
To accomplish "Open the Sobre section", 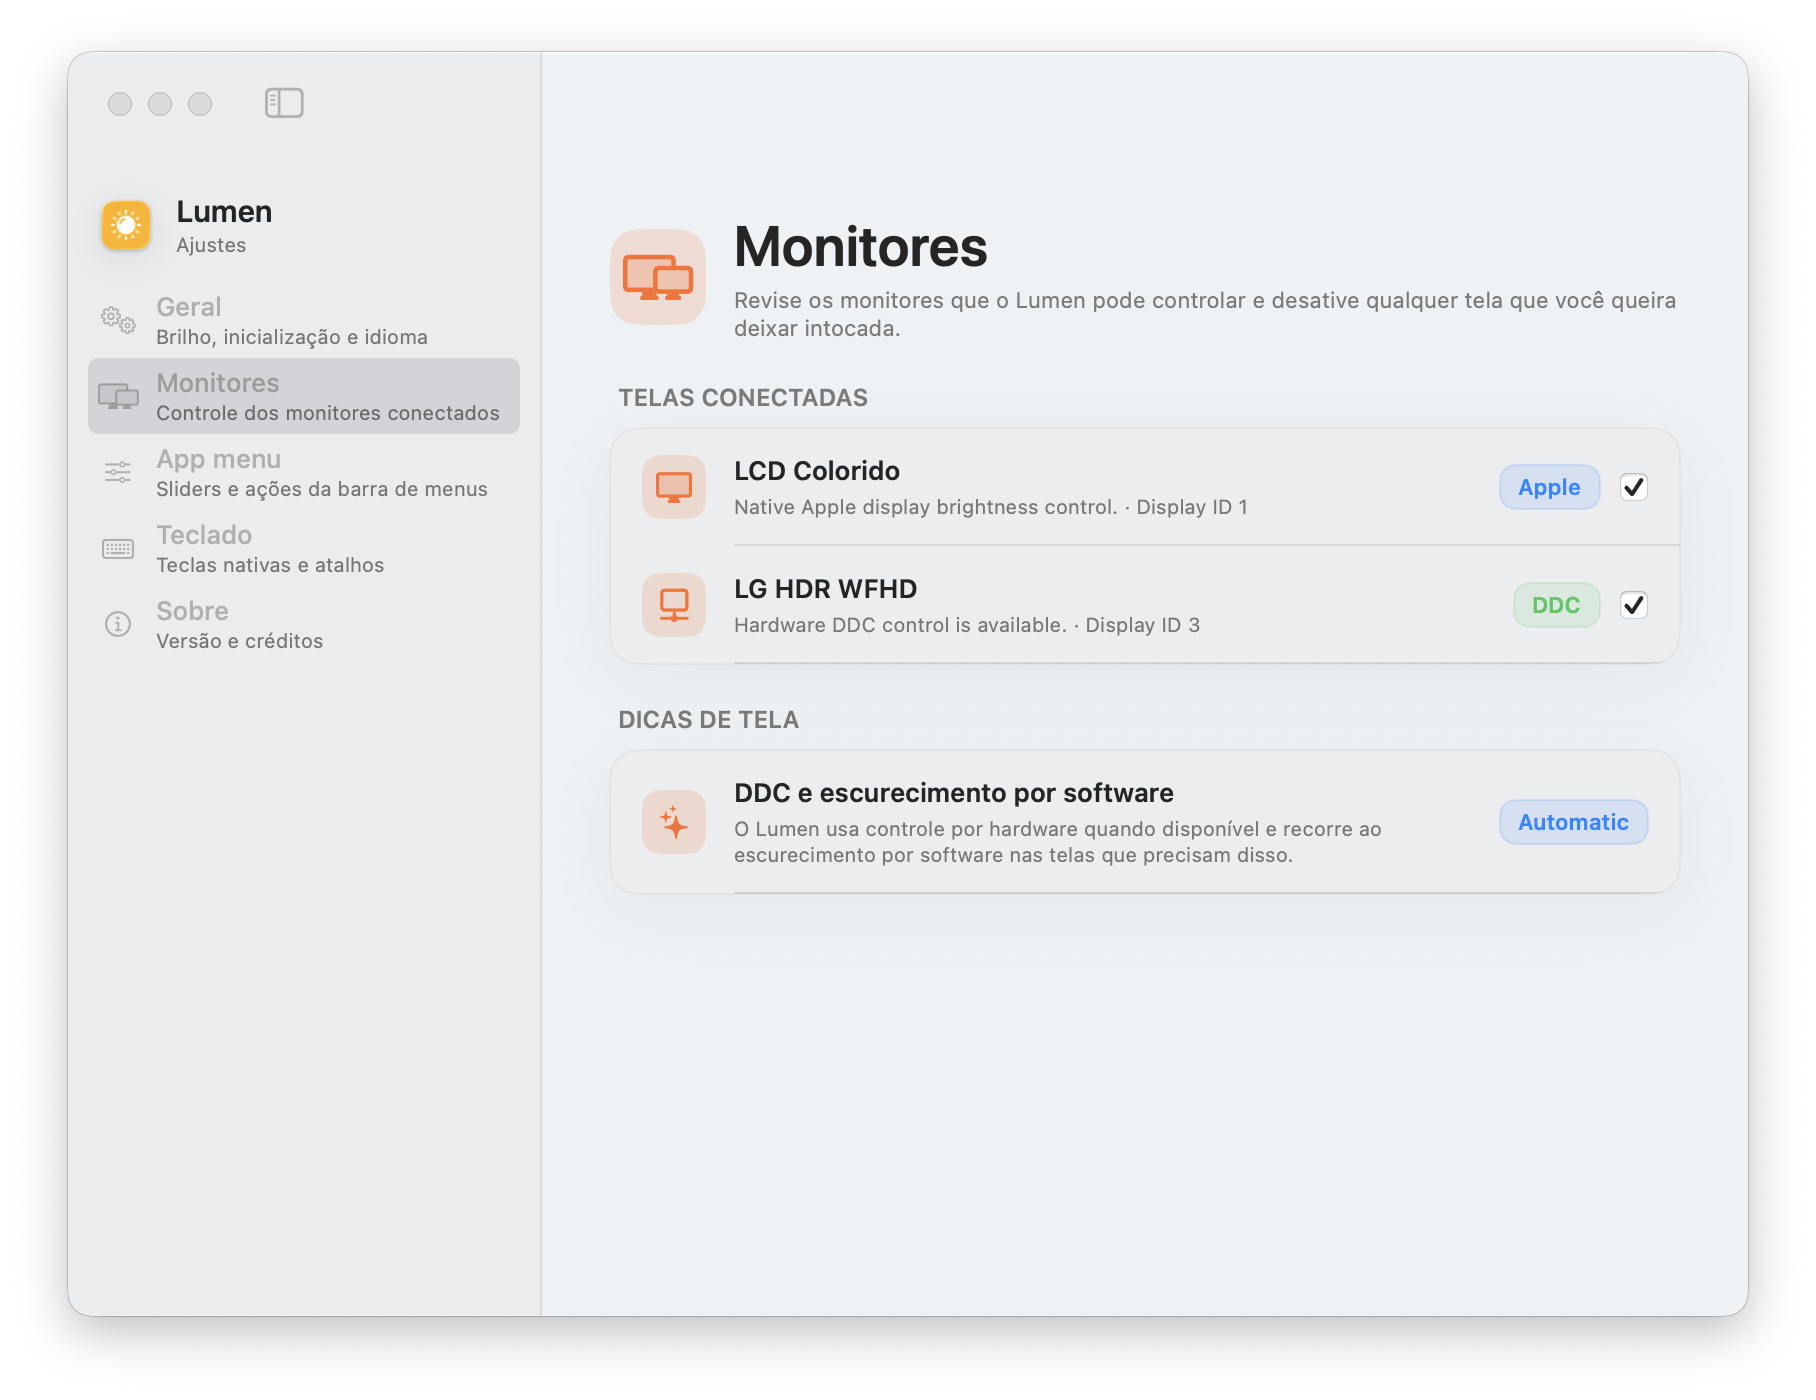I will click(x=304, y=624).
